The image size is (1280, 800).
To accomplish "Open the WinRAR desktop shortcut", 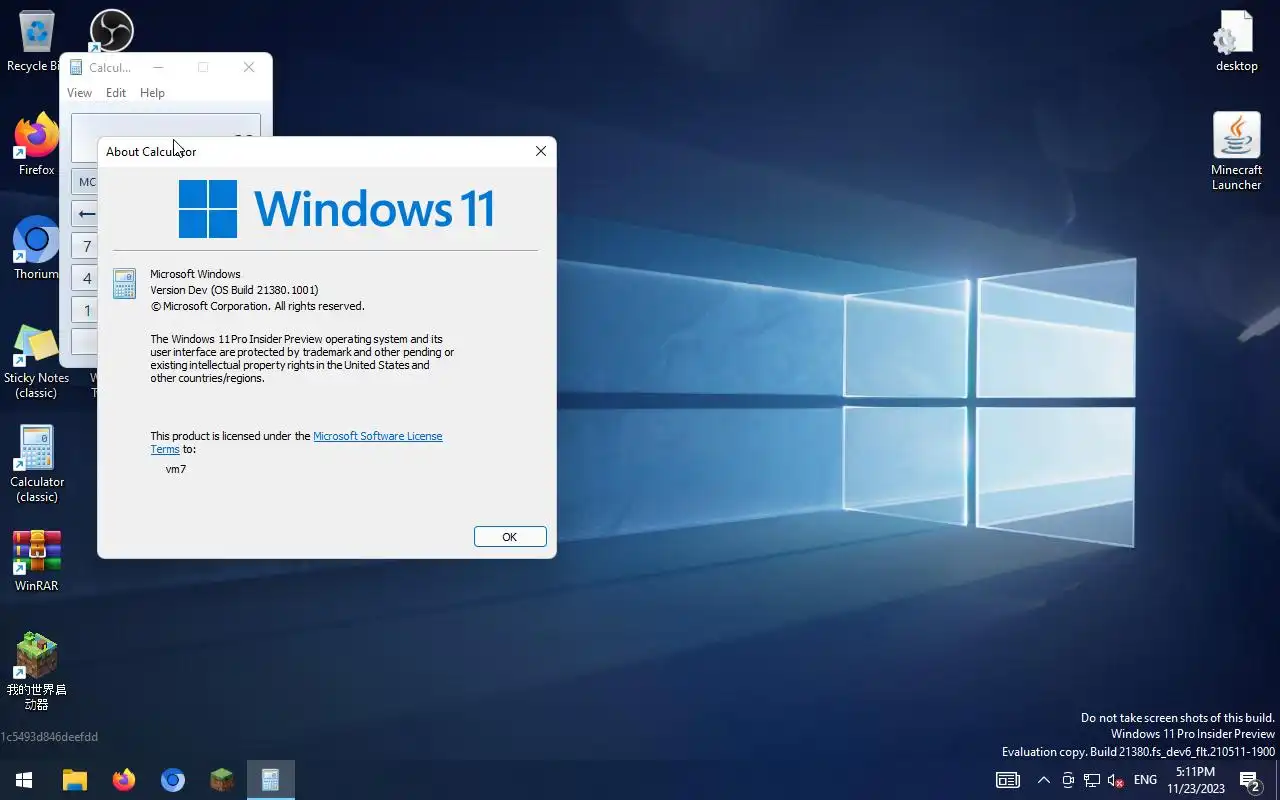I will [x=37, y=560].
